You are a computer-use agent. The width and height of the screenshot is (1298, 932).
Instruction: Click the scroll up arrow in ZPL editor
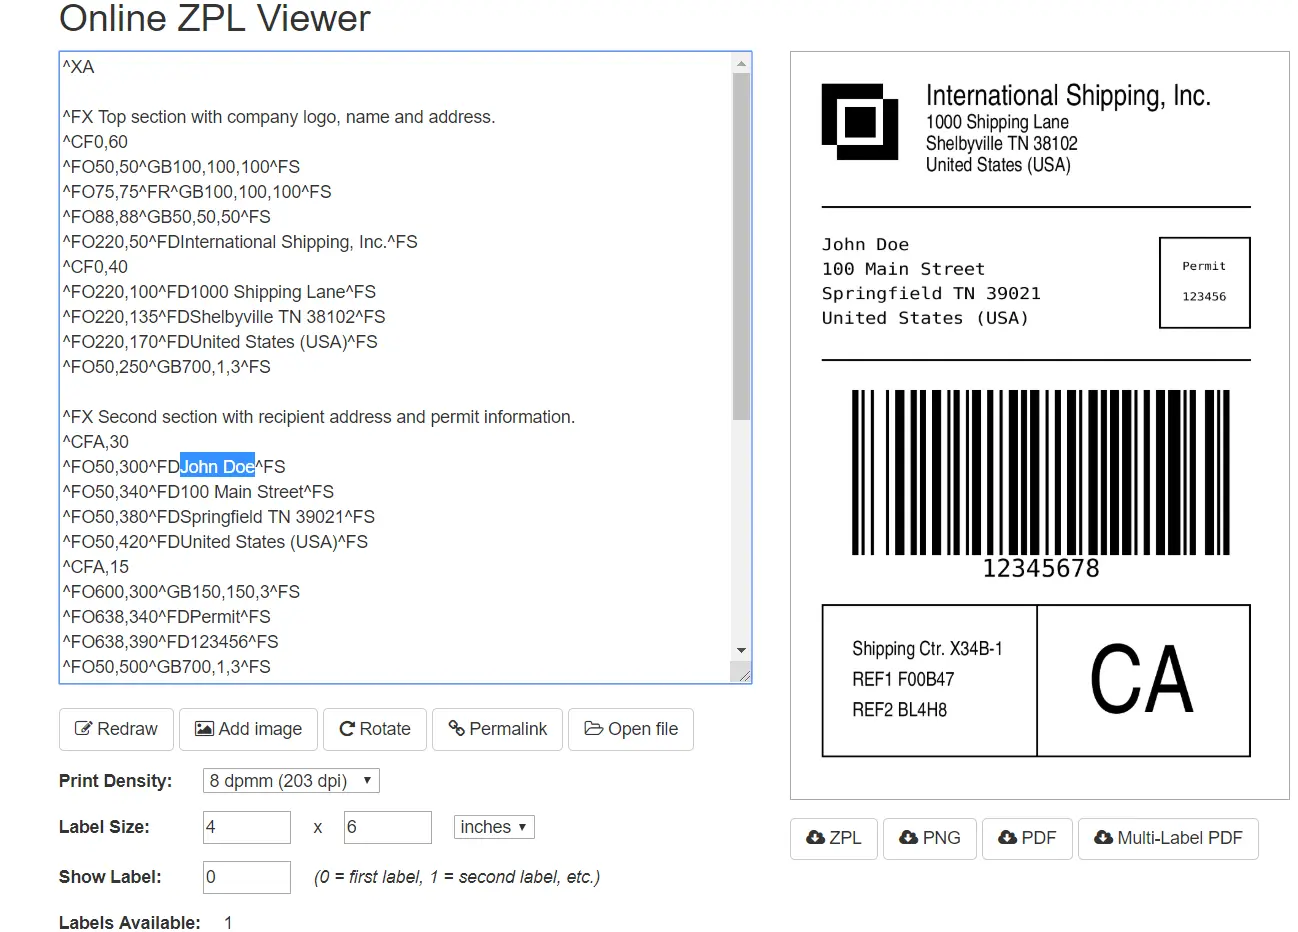[741, 64]
